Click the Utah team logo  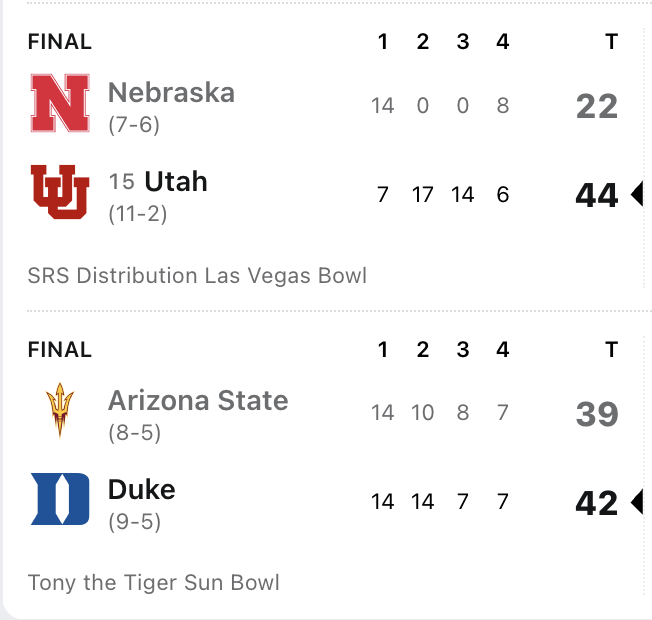pyautogui.click(x=60, y=192)
